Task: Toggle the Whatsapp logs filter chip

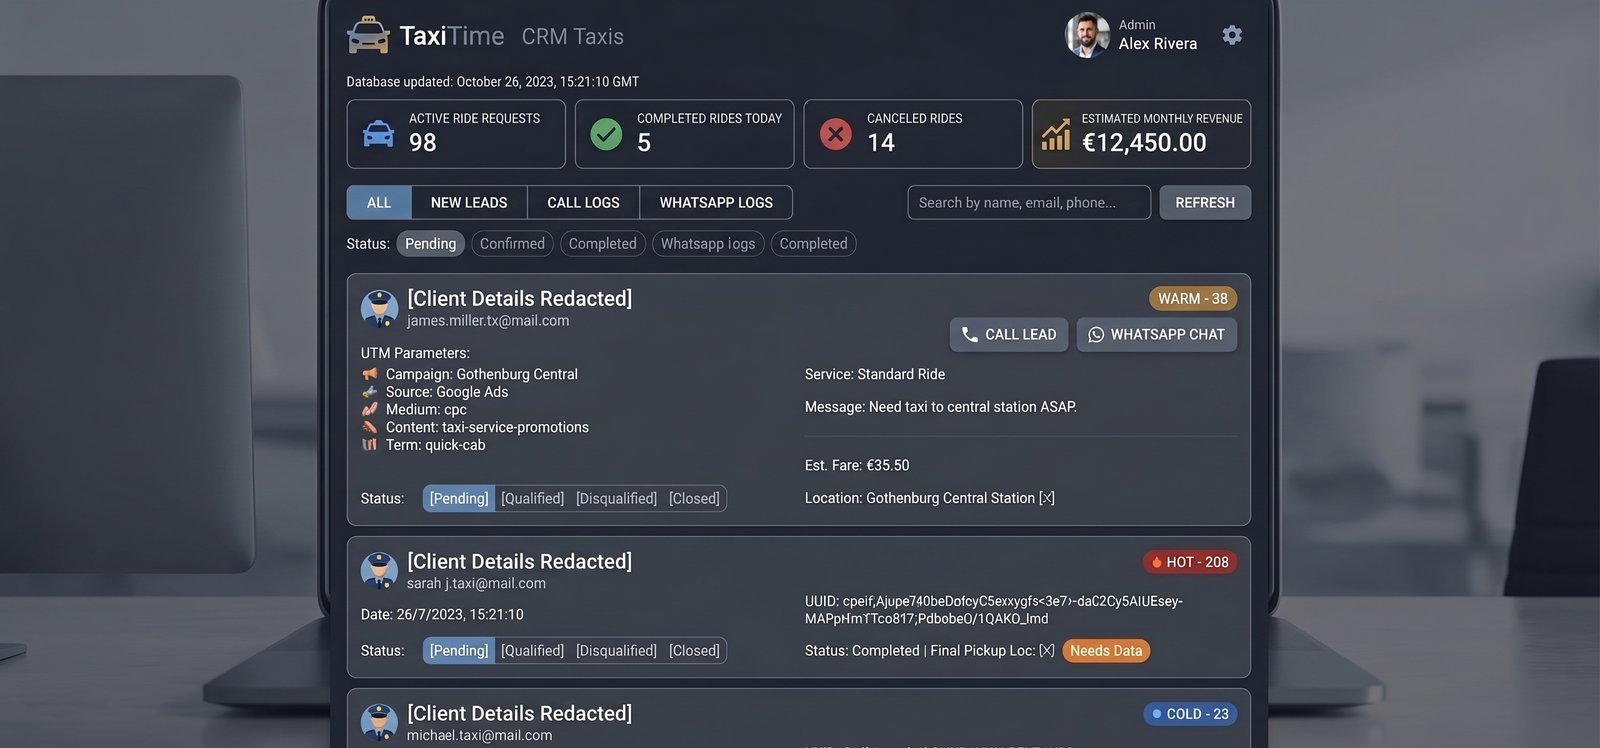Action: coord(708,244)
